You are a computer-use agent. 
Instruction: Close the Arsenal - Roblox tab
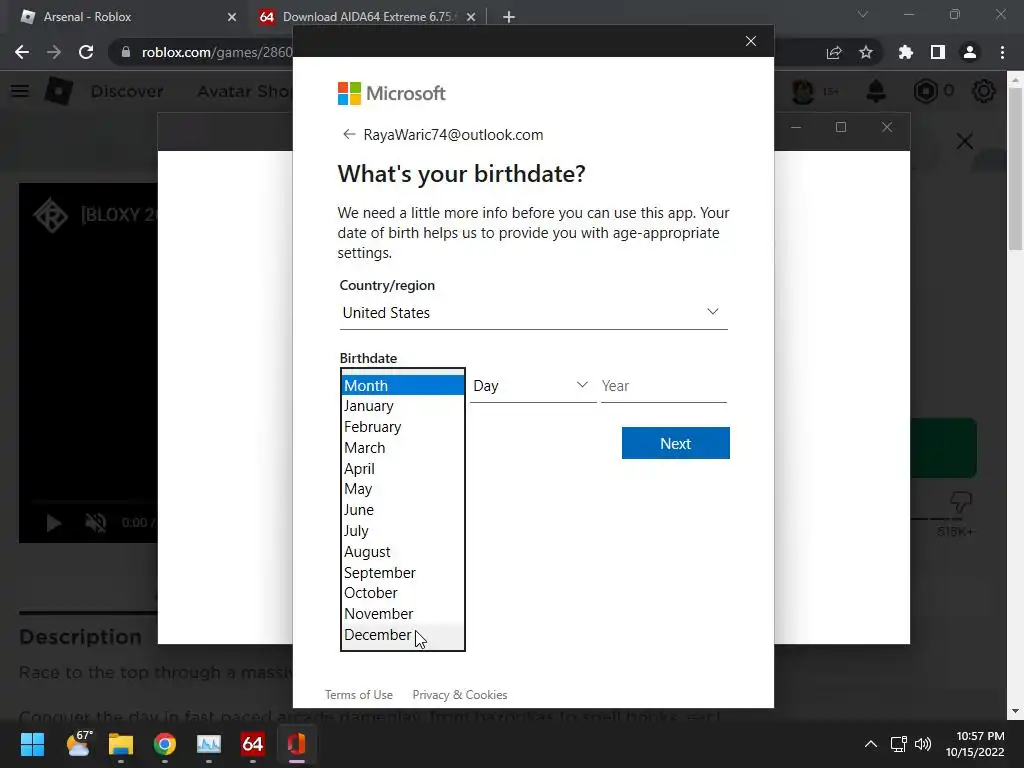pyautogui.click(x=231, y=17)
